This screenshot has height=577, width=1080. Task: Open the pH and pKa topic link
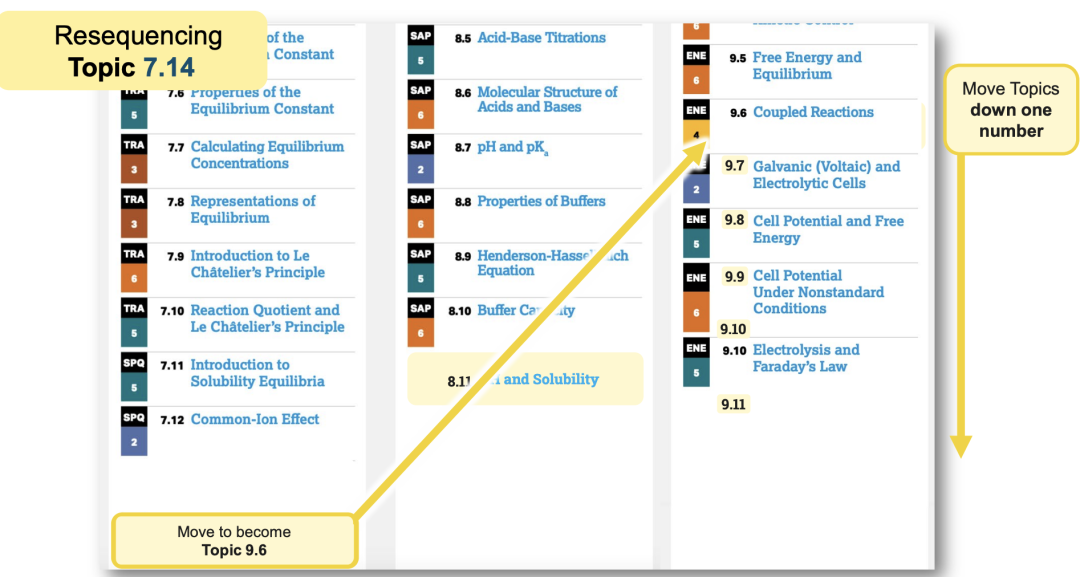(x=512, y=147)
